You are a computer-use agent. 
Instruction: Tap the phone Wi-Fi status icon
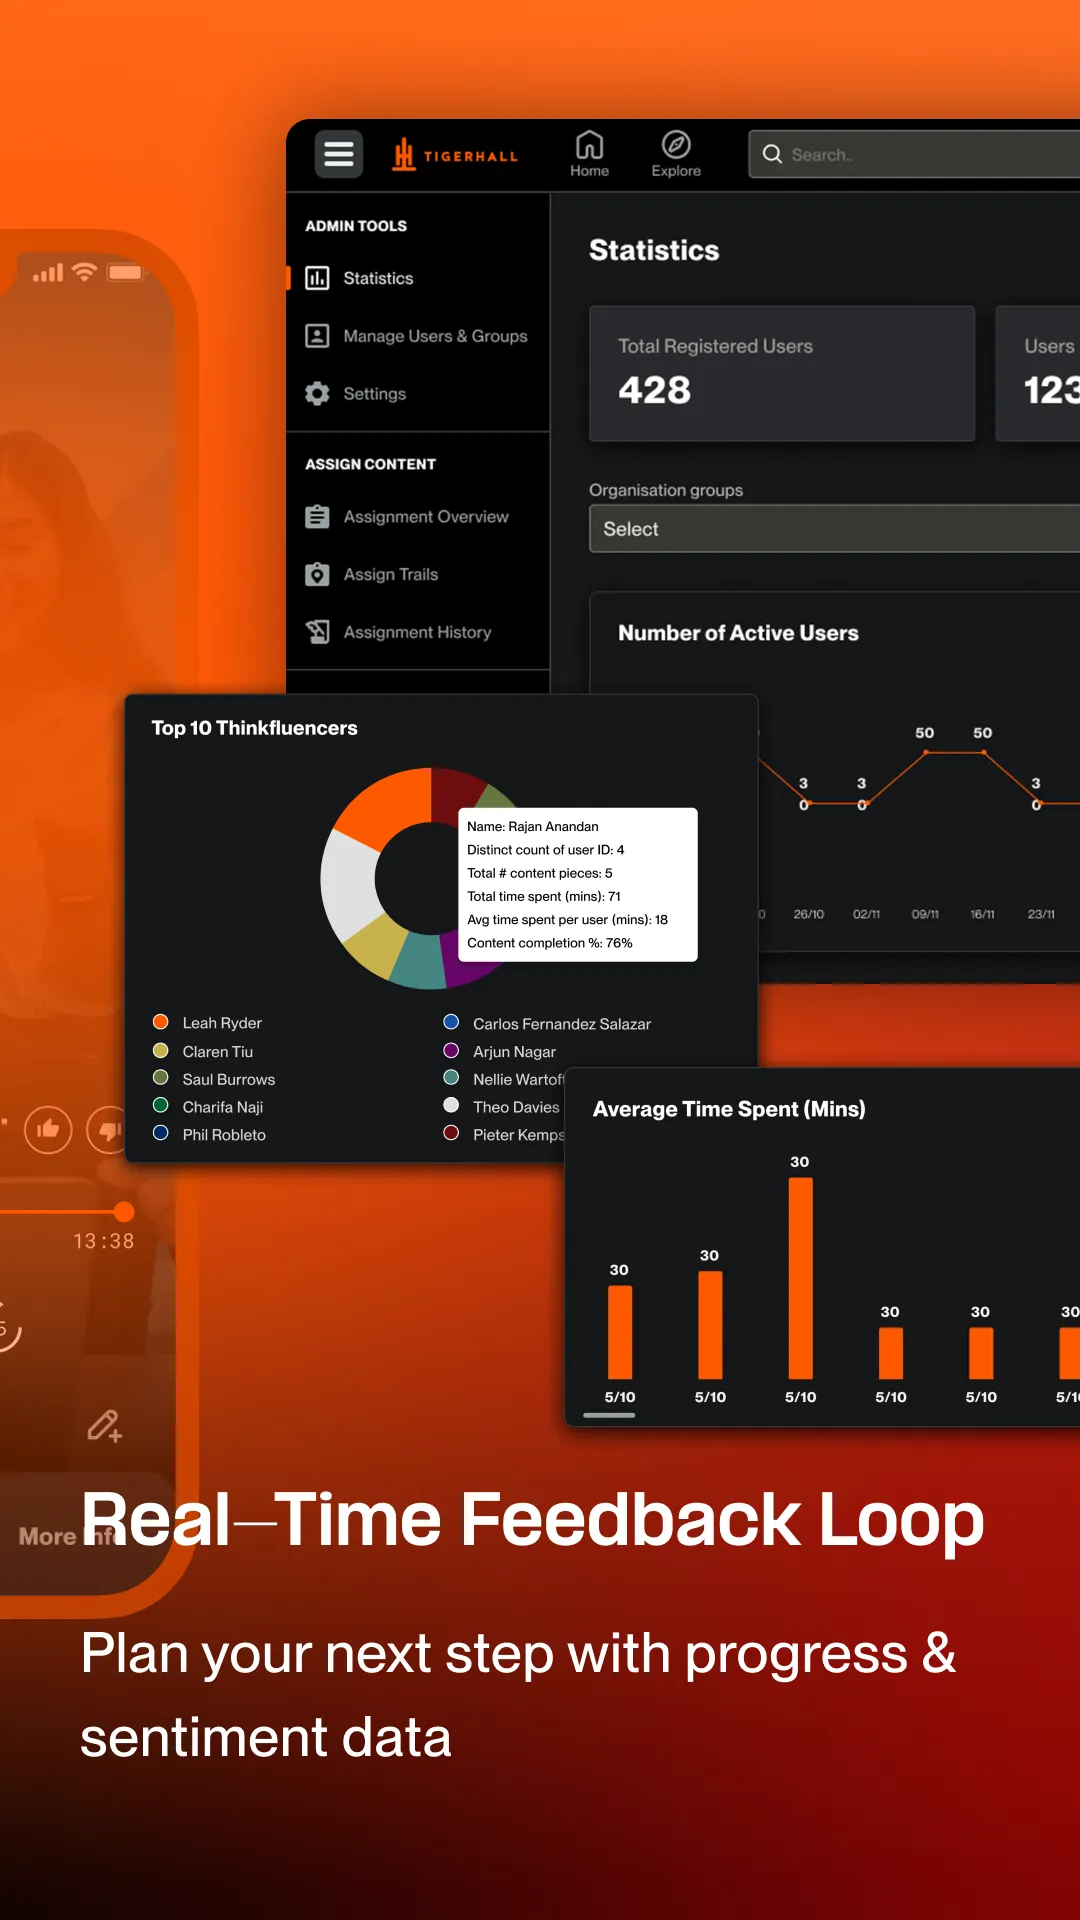pos(85,272)
